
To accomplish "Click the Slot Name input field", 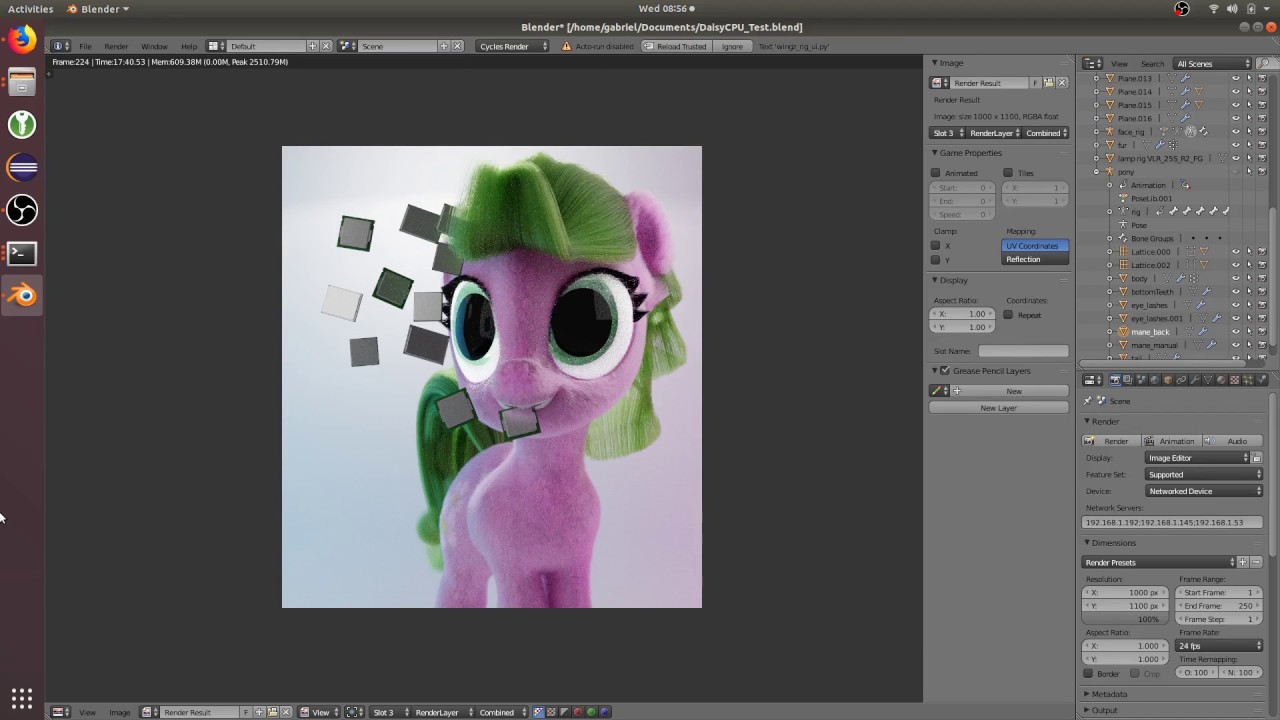I will point(1023,351).
